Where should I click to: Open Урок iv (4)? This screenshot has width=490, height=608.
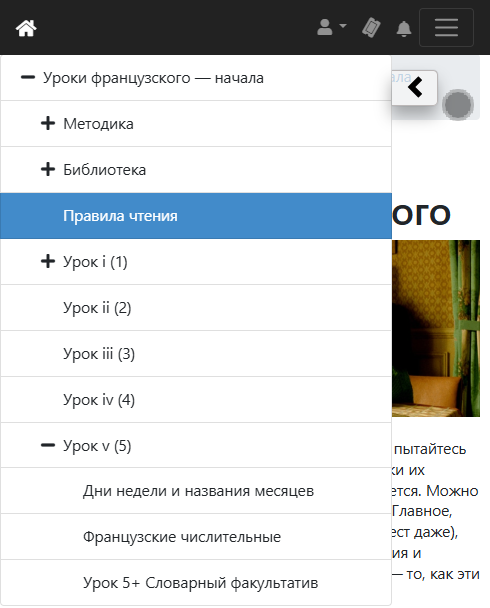click(196, 399)
